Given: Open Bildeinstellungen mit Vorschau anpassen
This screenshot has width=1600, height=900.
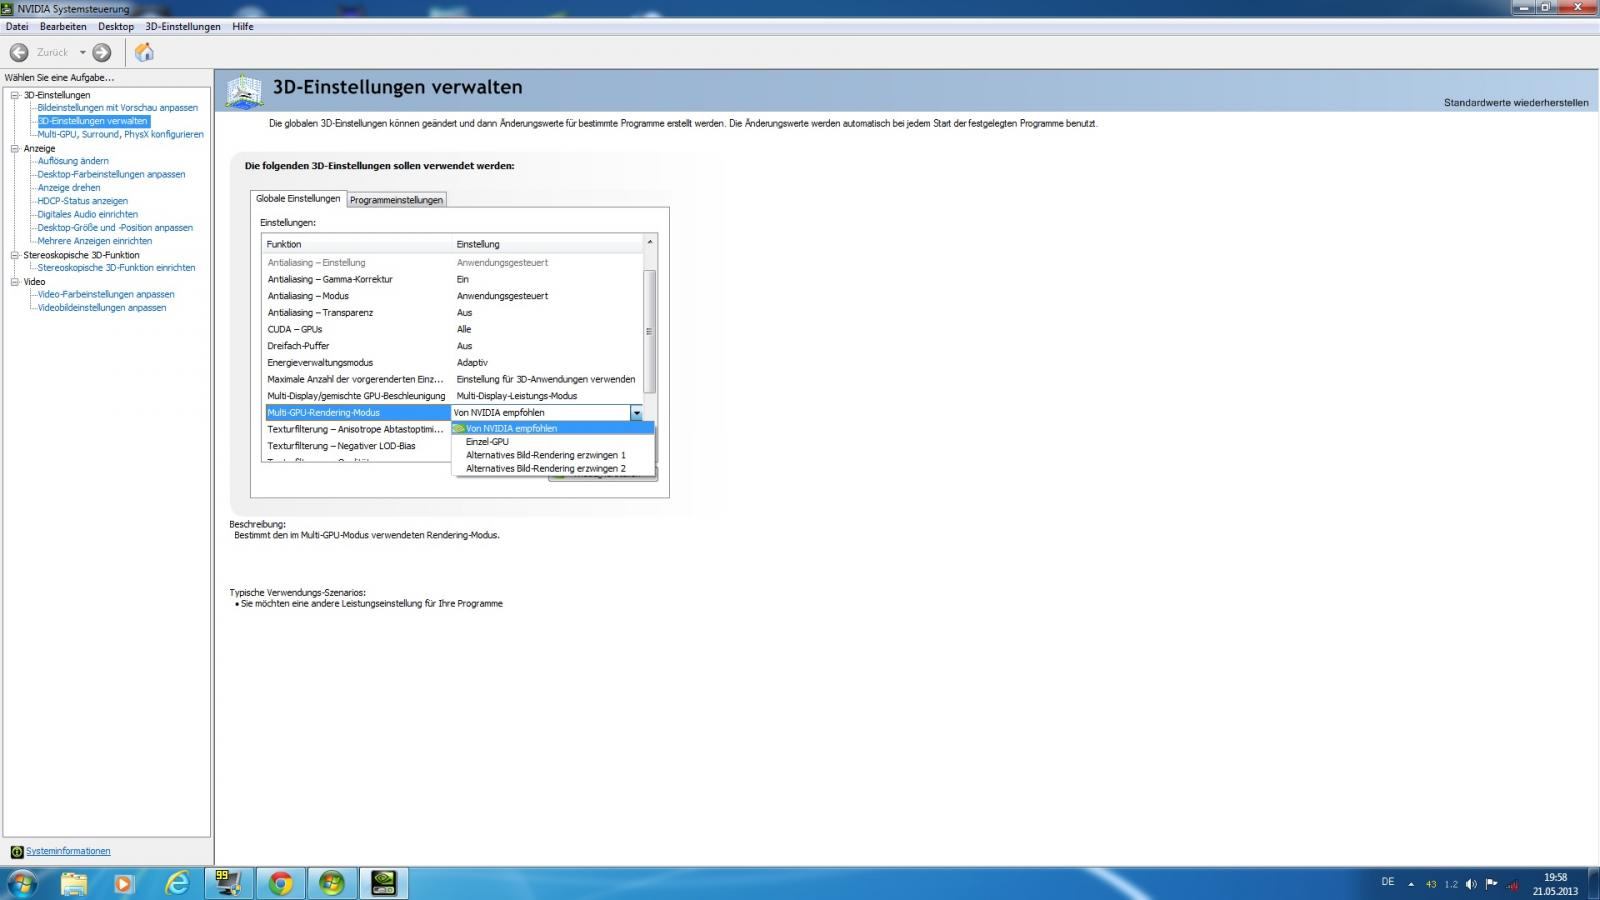Looking at the screenshot, I should 118,108.
